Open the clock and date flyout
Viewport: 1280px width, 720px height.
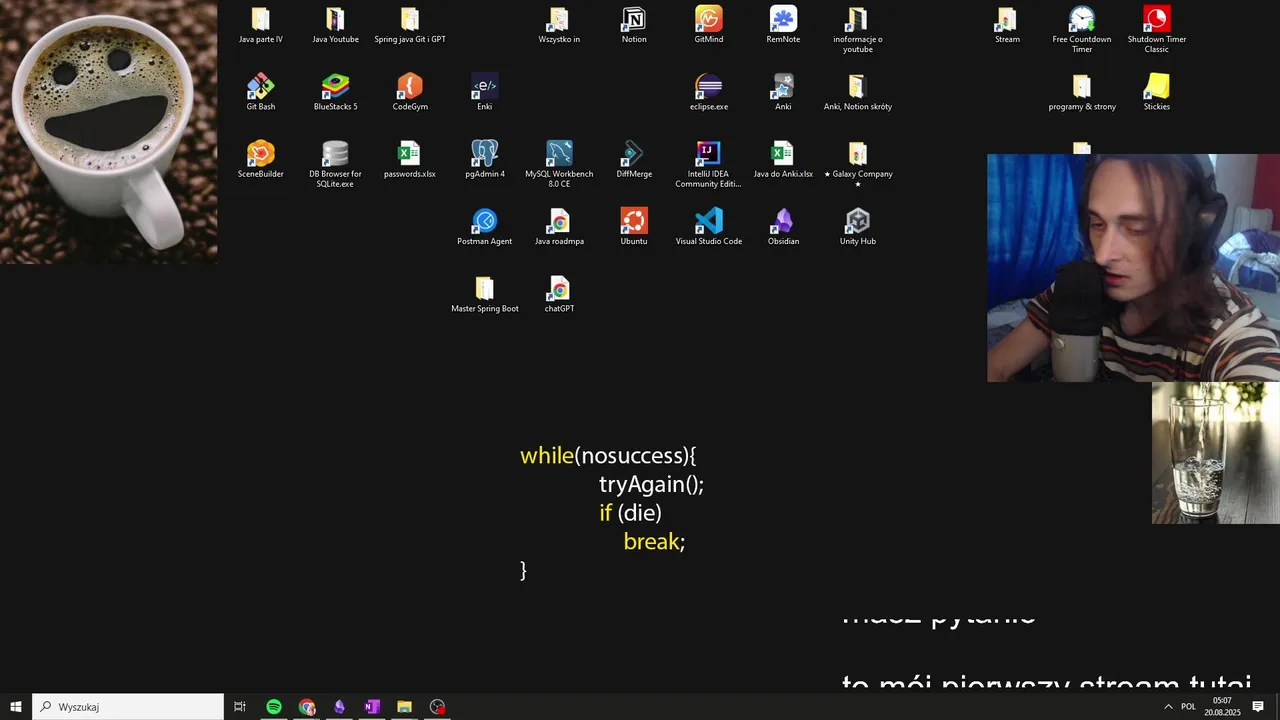pyautogui.click(x=1222, y=707)
